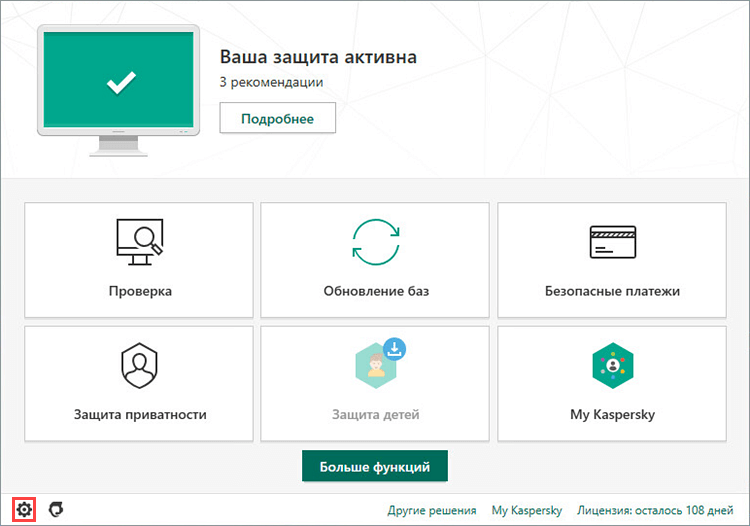Click the 3 рекомендации text
The width and height of the screenshot is (750, 526).
pyautogui.click(x=271, y=82)
